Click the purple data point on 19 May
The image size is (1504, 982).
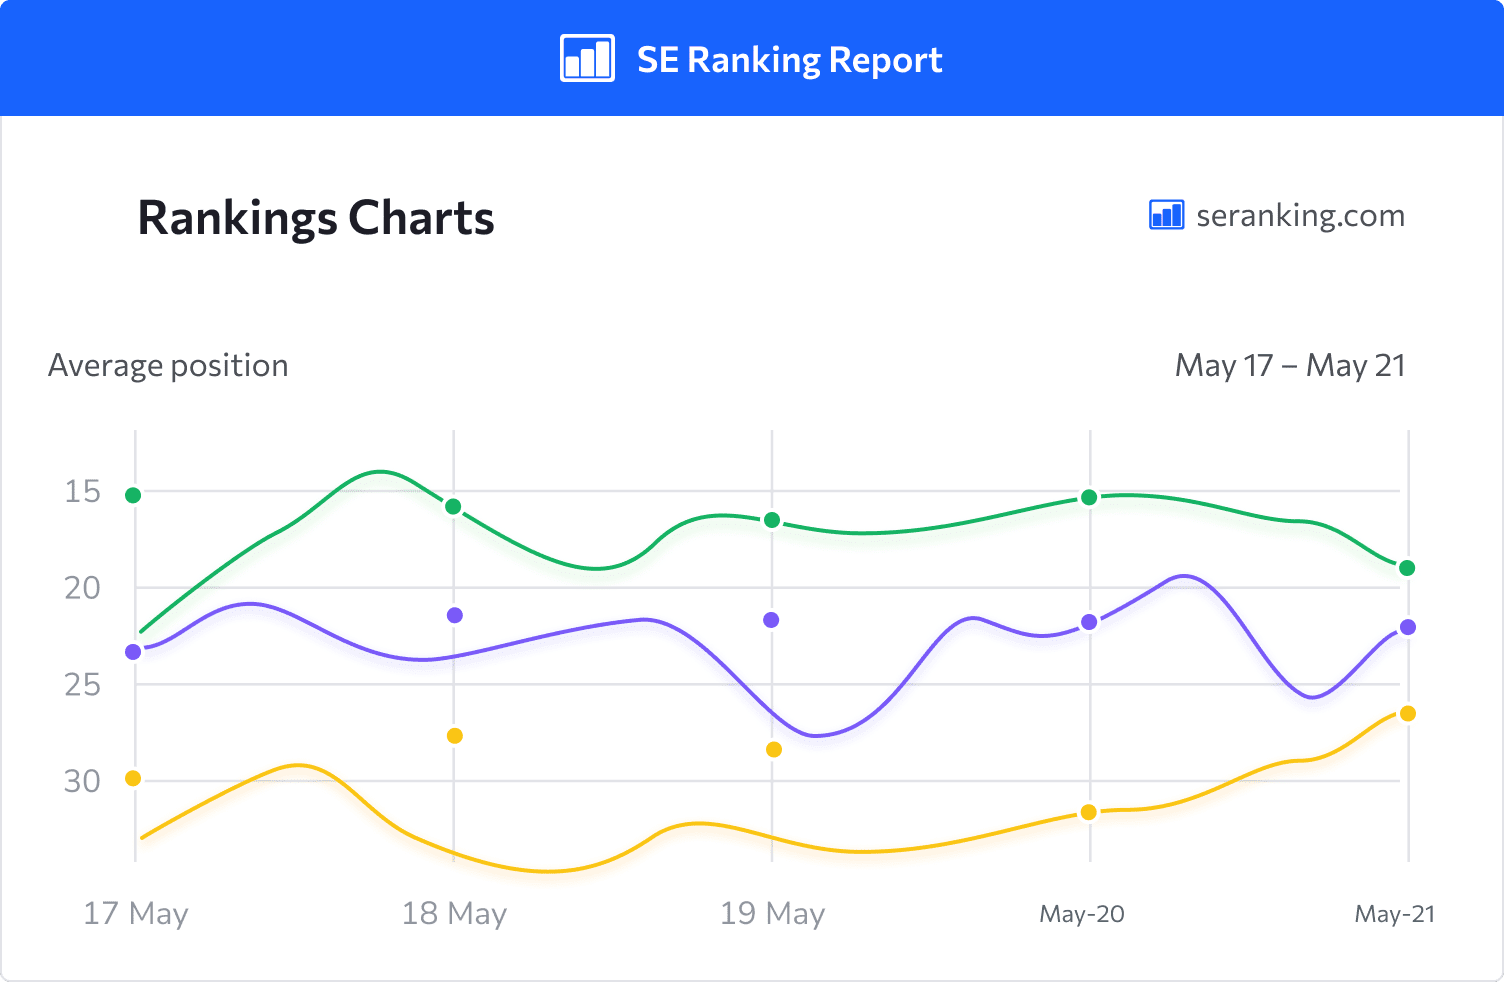pyautogui.click(x=771, y=620)
